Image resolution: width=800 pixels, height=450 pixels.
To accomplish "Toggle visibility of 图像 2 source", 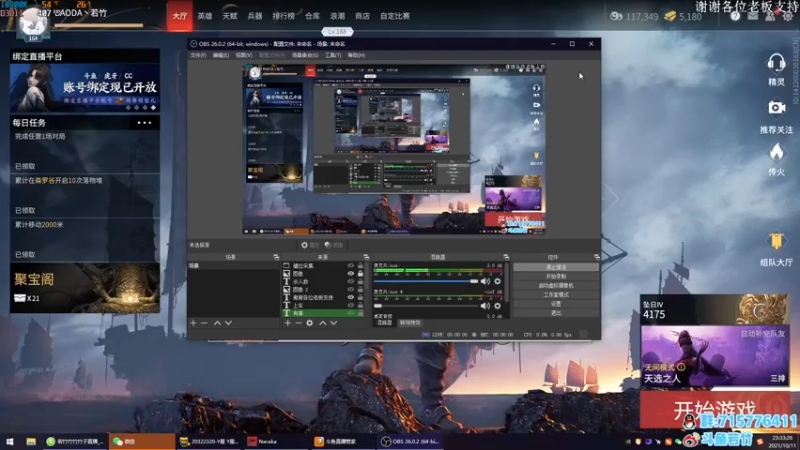I will pyautogui.click(x=351, y=289).
